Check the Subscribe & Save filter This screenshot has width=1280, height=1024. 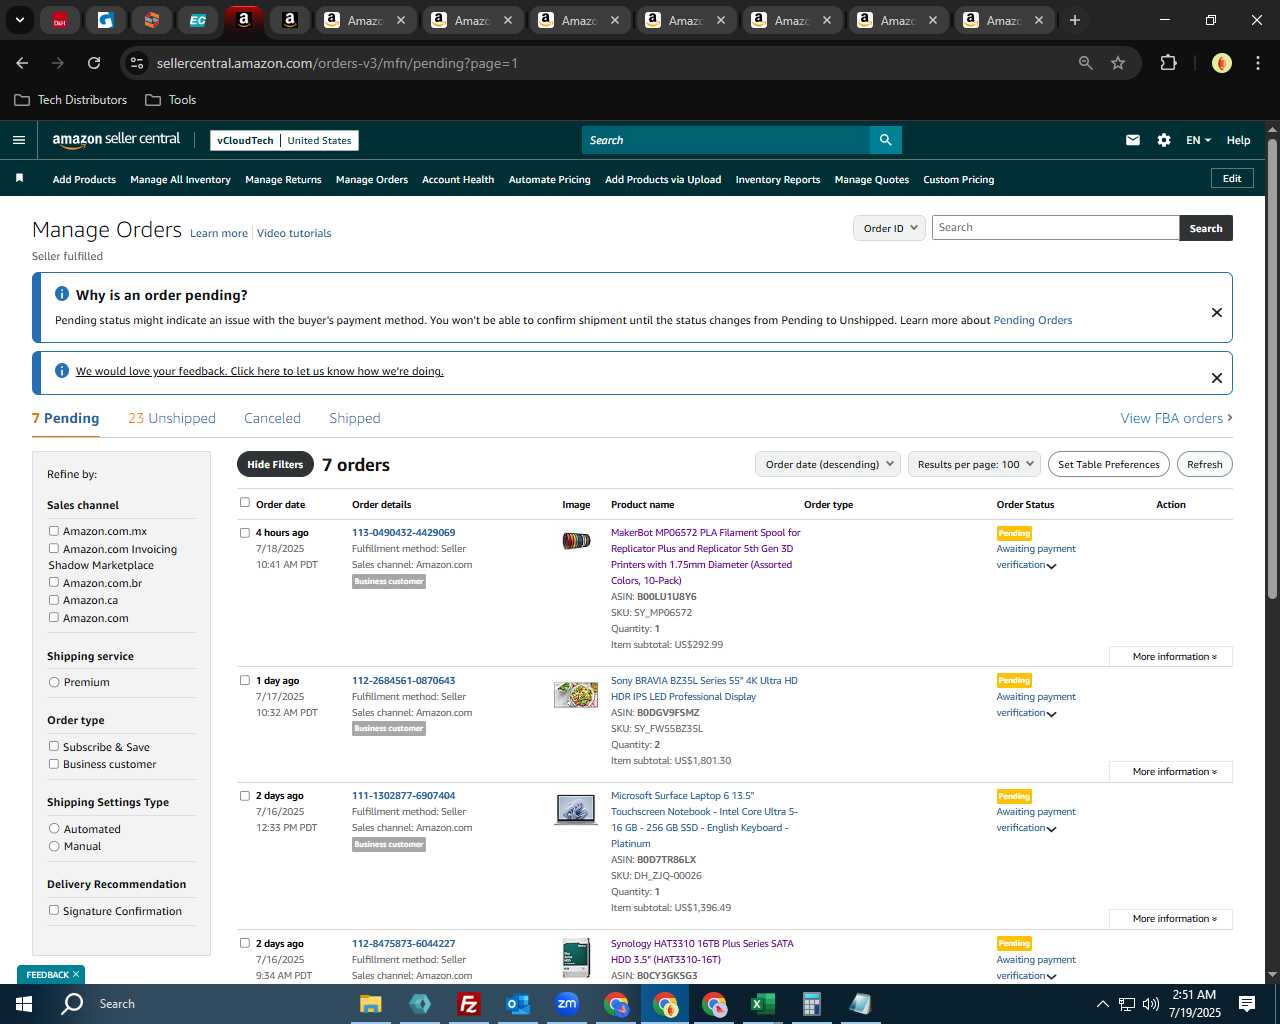pos(54,746)
